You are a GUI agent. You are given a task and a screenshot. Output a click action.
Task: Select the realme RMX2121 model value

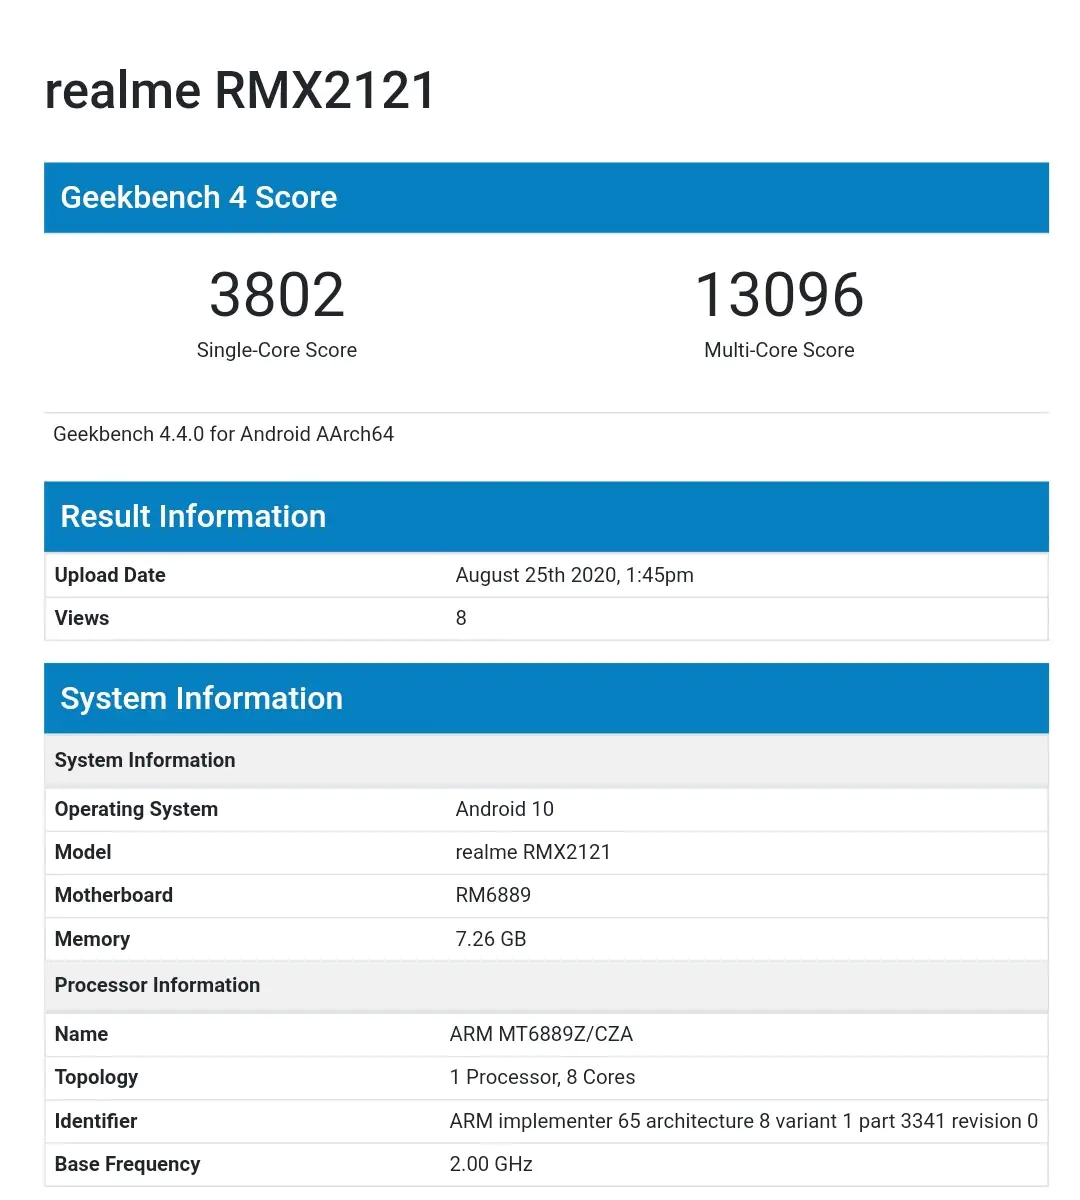coord(533,852)
